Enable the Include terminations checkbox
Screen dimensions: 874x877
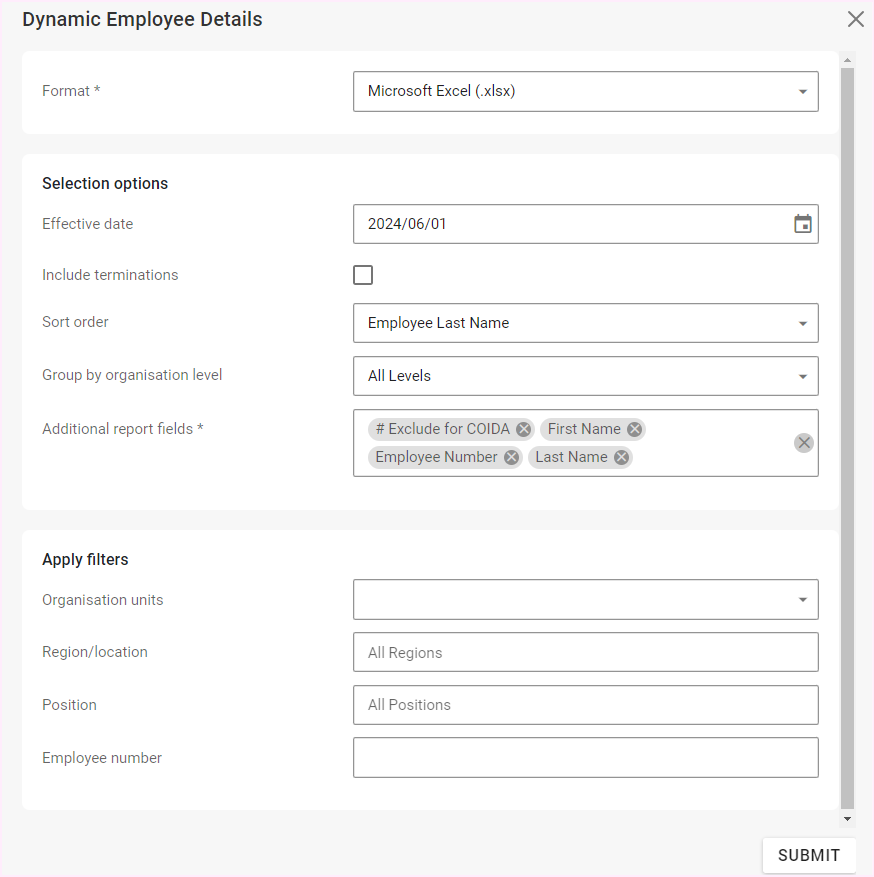[363, 275]
